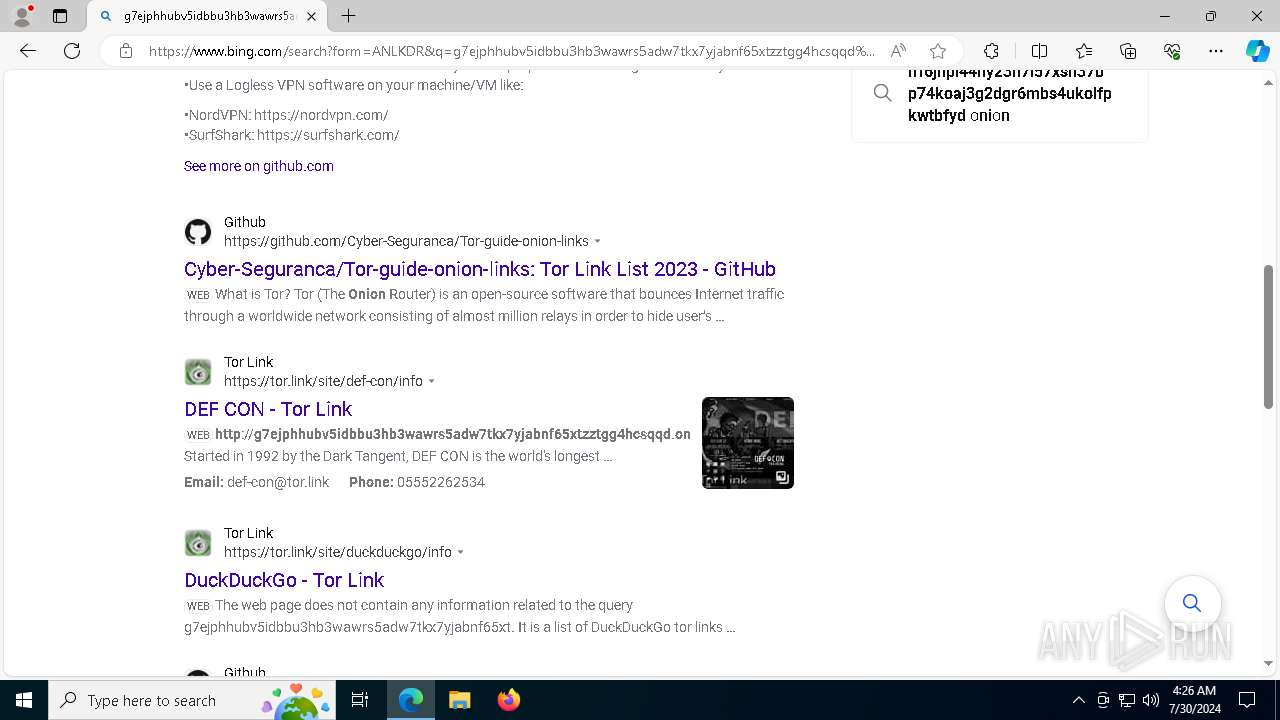
Task: Click the Tor Link favicon for DuckDuckGo
Action: 198,543
